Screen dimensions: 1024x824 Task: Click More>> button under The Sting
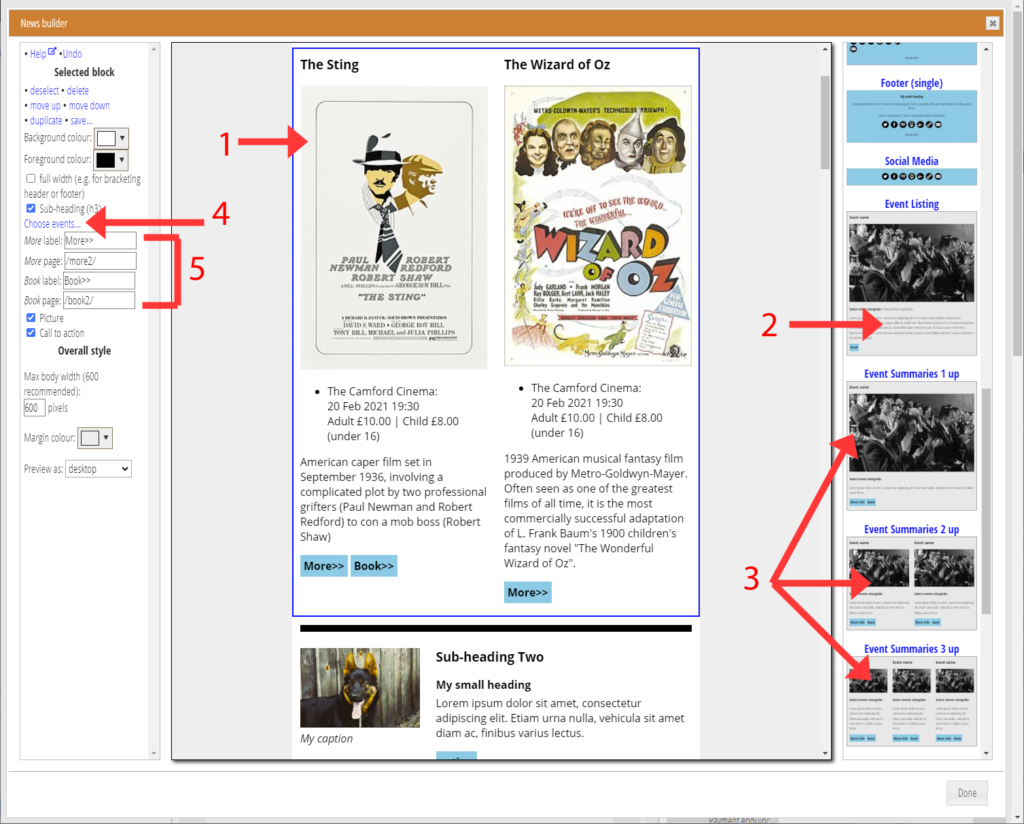tap(324, 566)
